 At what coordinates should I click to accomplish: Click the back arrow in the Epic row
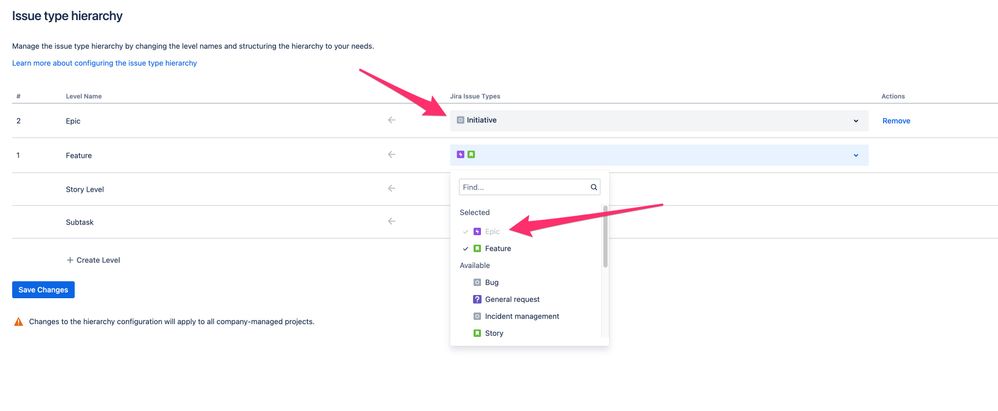coord(391,120)
